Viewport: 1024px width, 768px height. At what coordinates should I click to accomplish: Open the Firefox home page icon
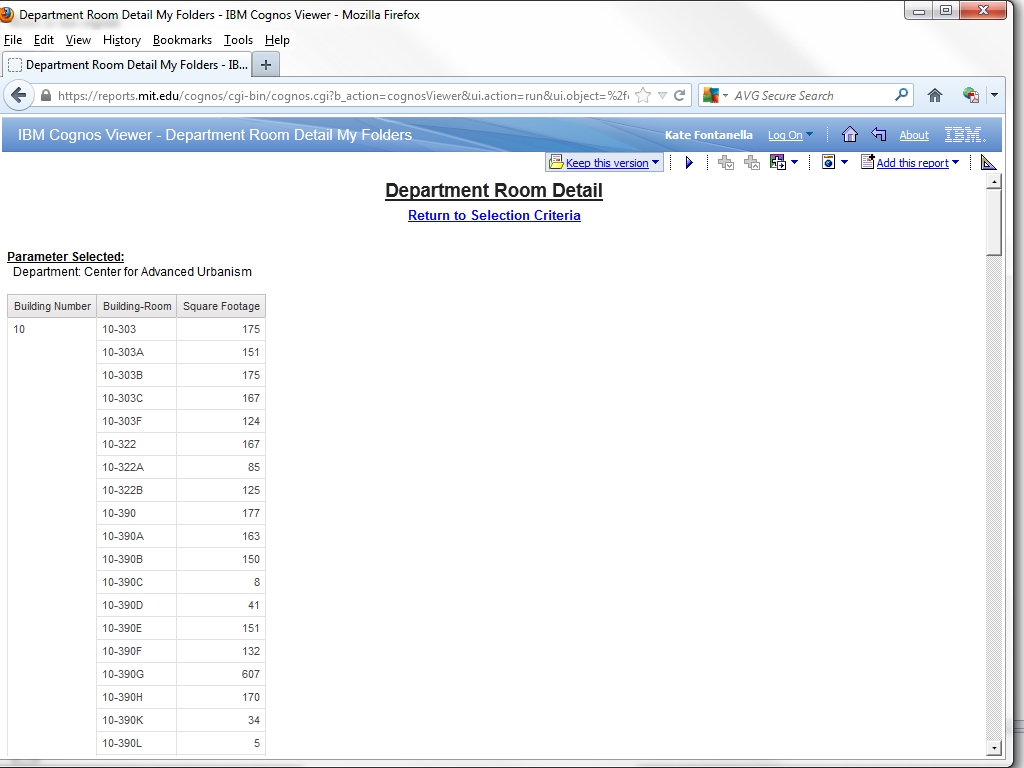tap(935, 96)
